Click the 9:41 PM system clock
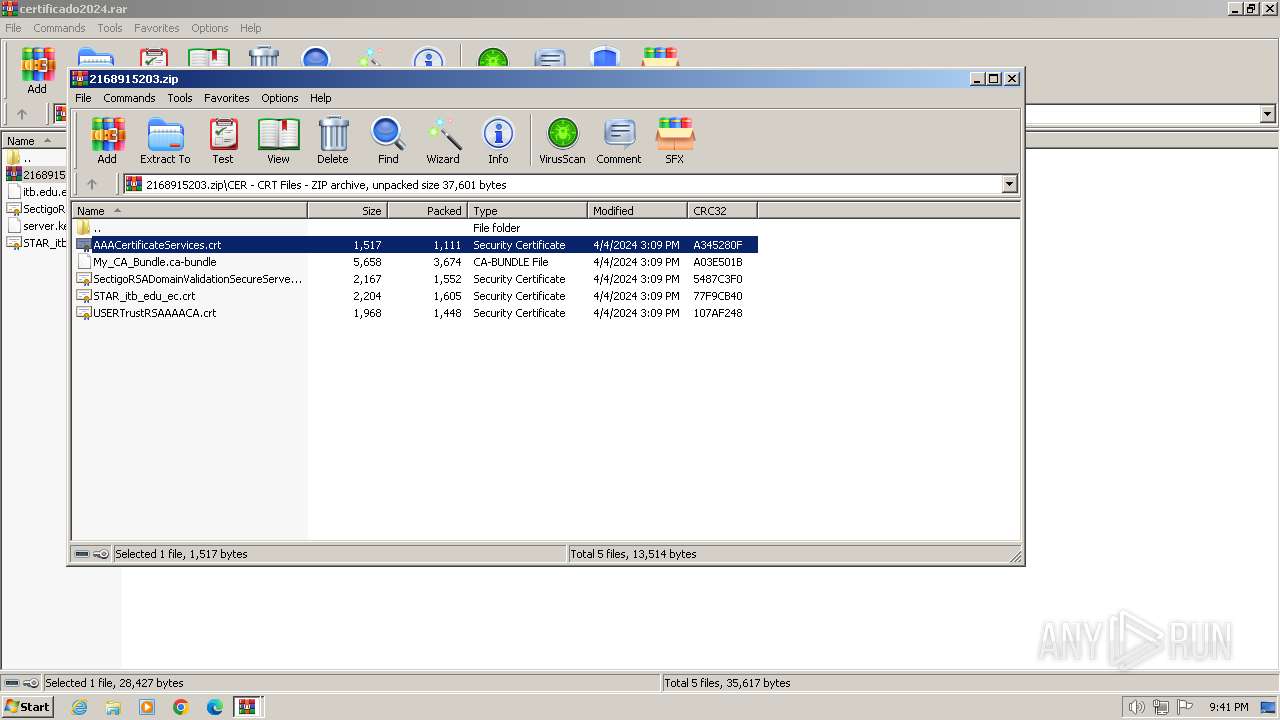 pos(1228,707)
